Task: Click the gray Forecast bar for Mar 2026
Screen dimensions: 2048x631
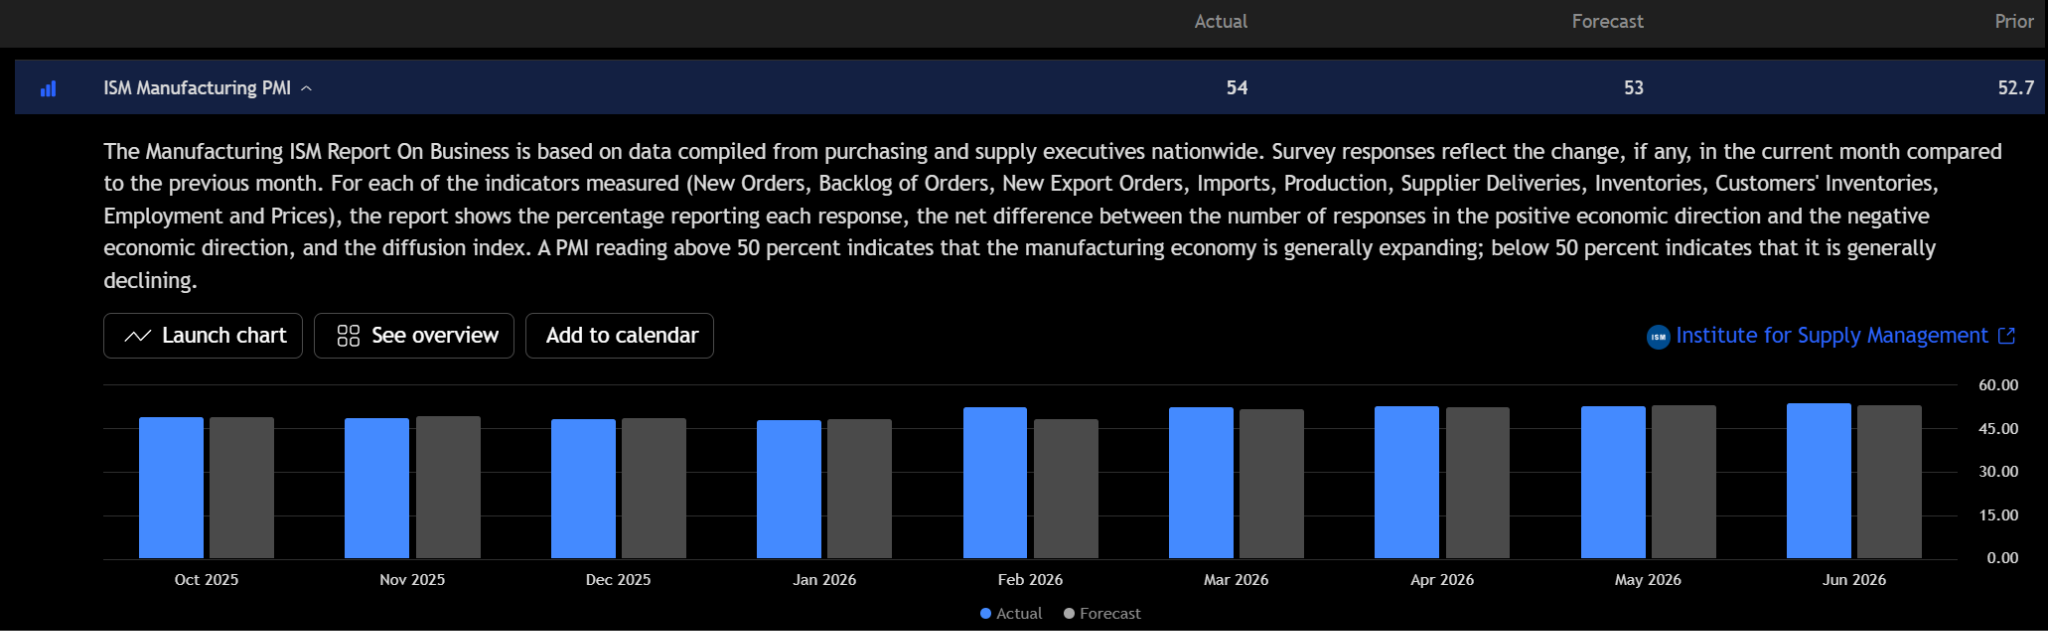Action: [x=1272, y=484]
